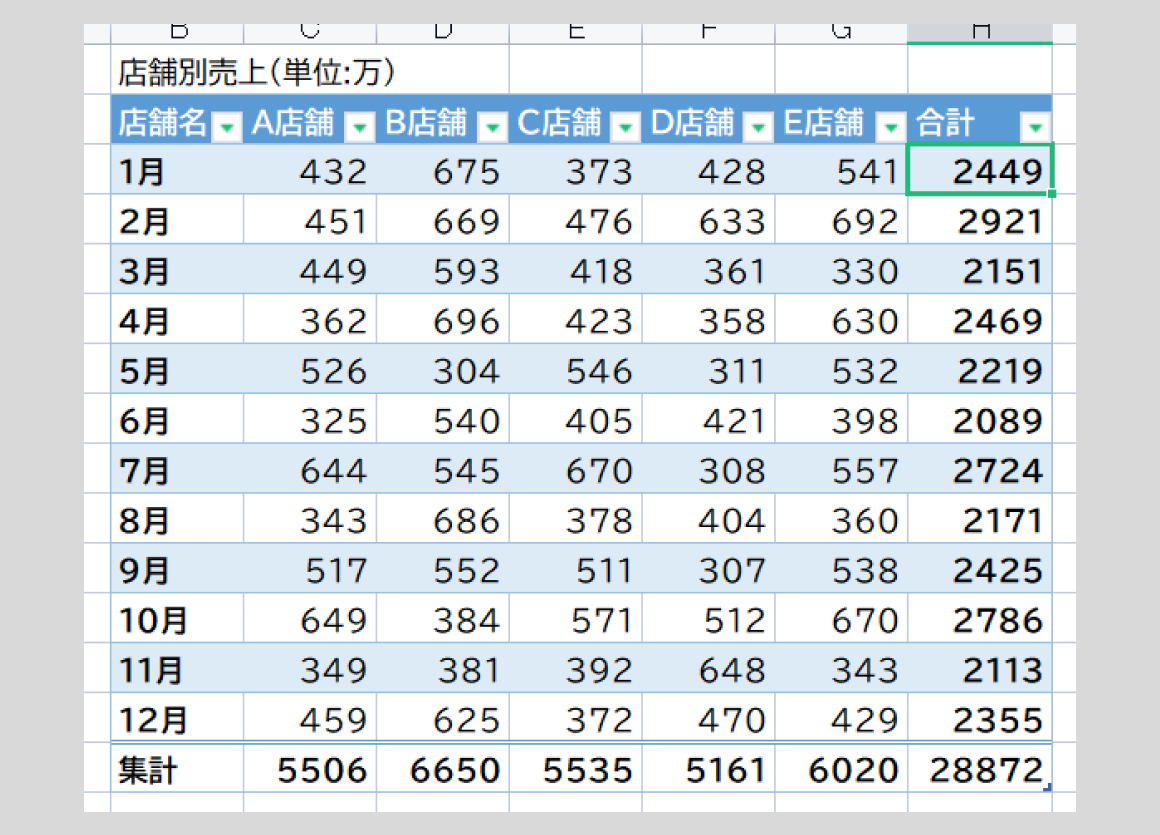Select cell with value 311
1160x835 pixels.
point(708,369)
